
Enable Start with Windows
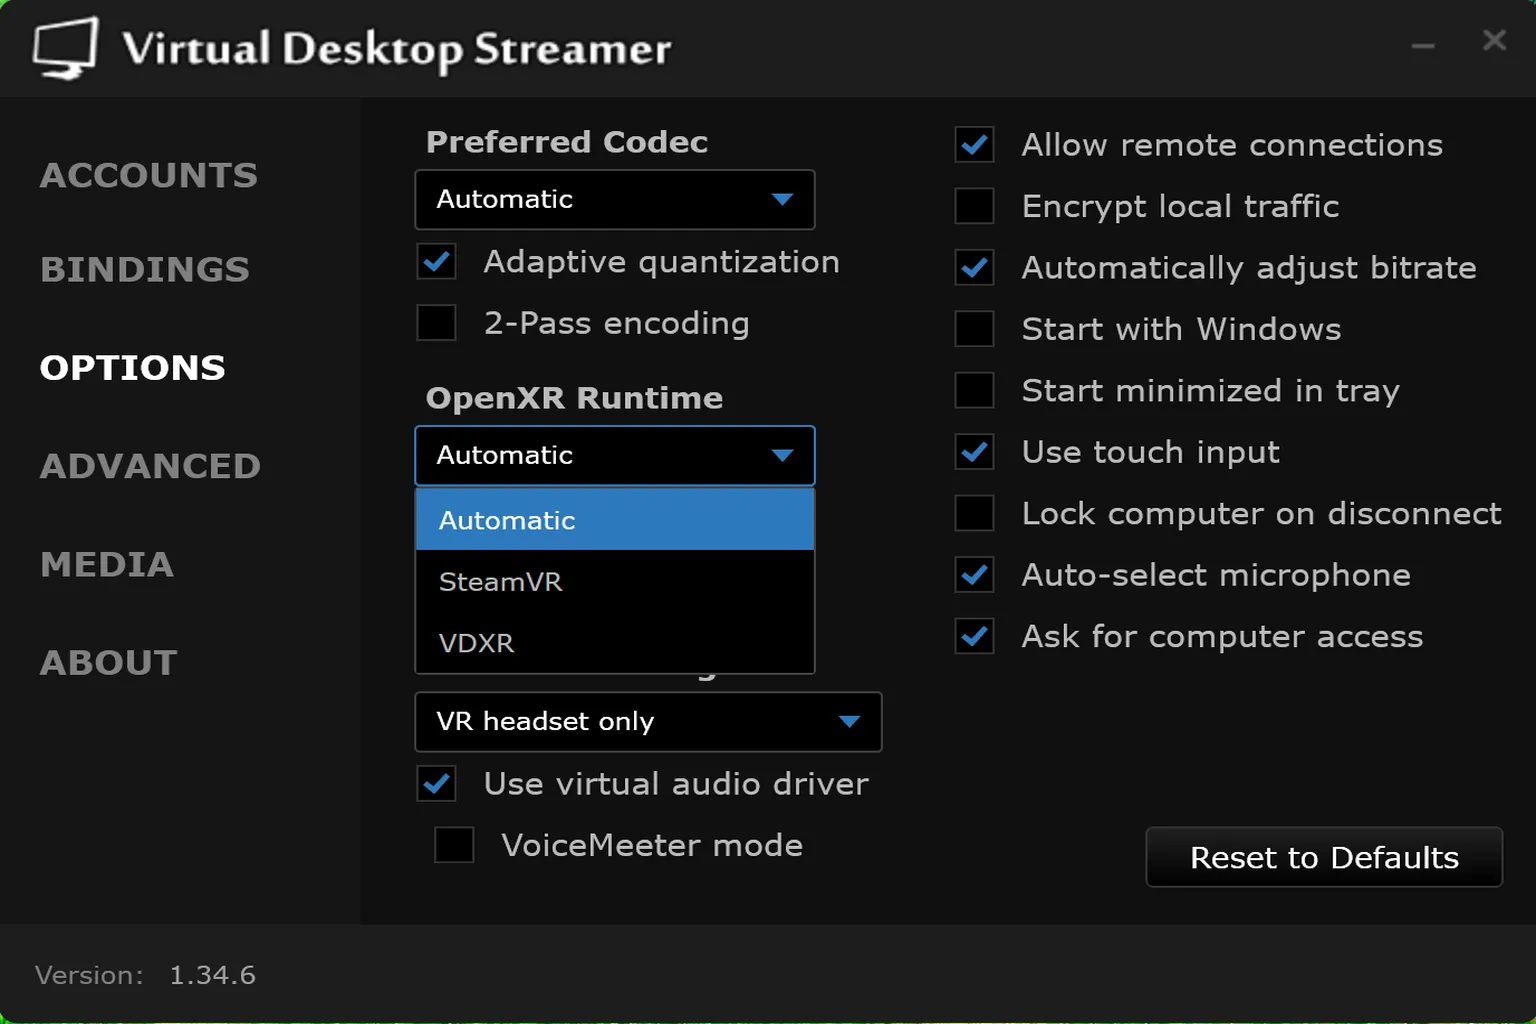coord(973,329)
